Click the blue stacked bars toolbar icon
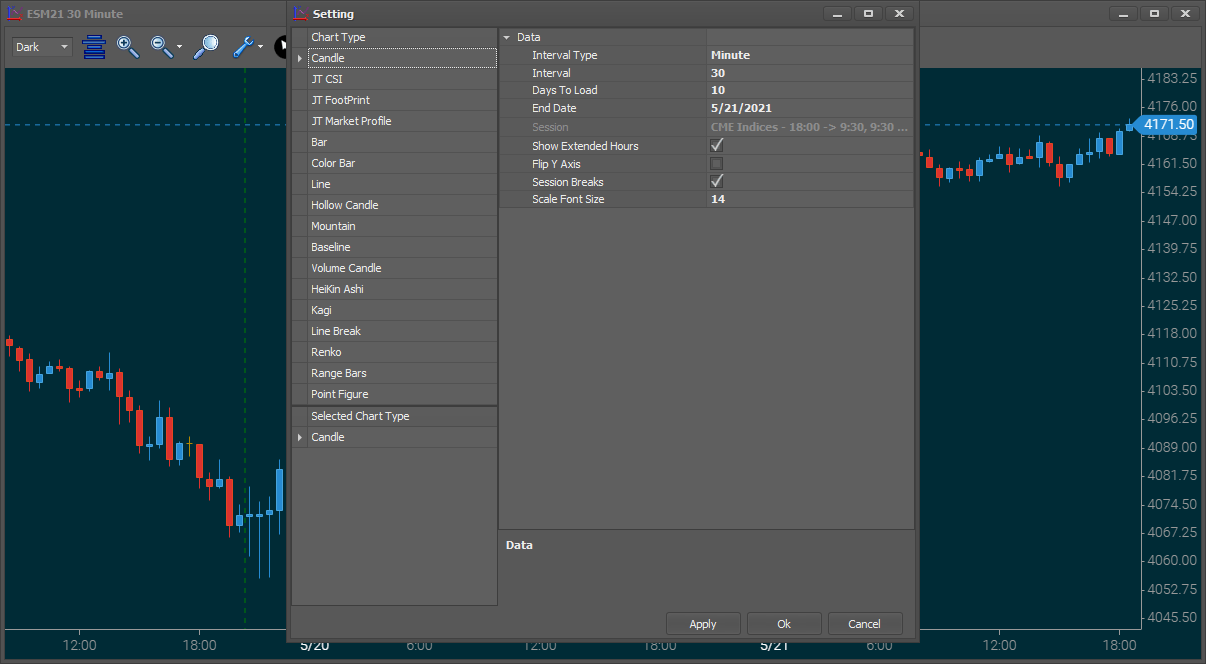Screen dimensions: 1206x664 click(x=94, y=47)
